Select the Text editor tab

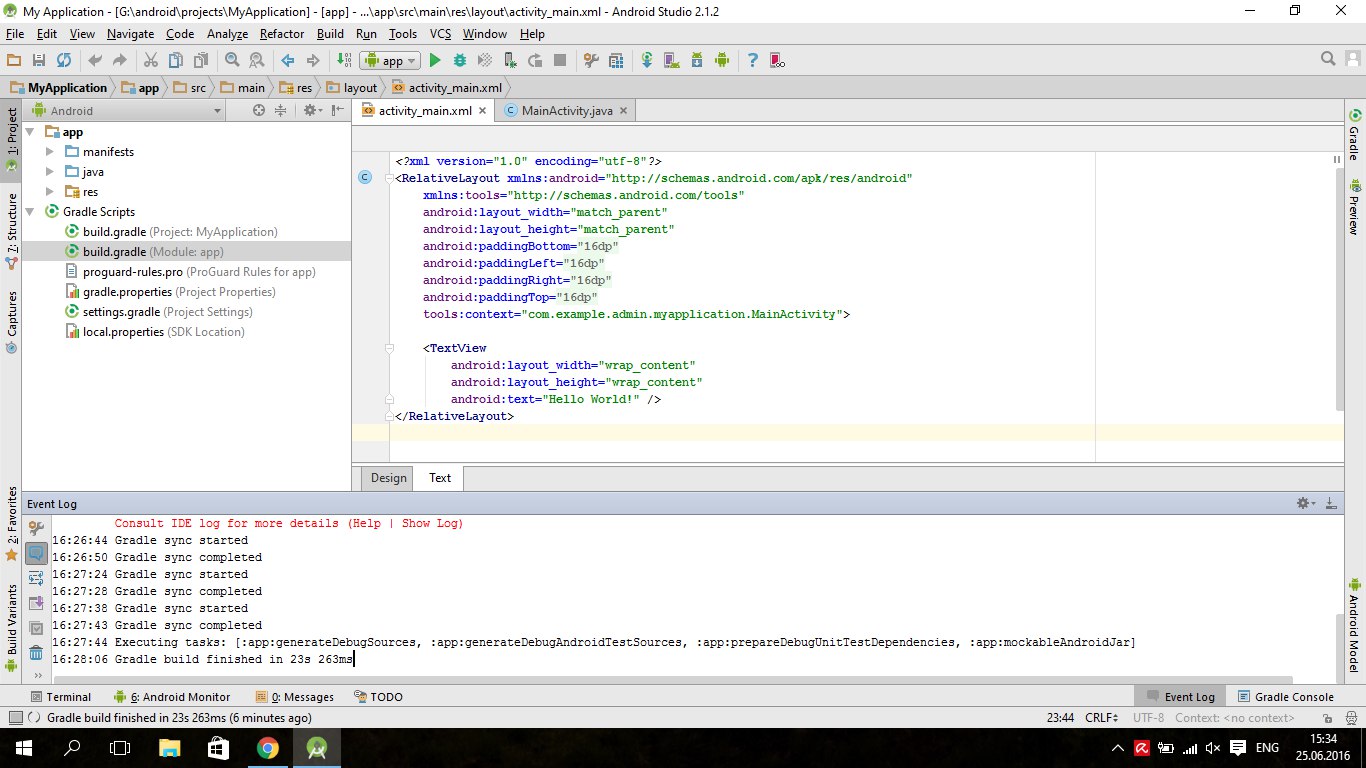(440, 478)
